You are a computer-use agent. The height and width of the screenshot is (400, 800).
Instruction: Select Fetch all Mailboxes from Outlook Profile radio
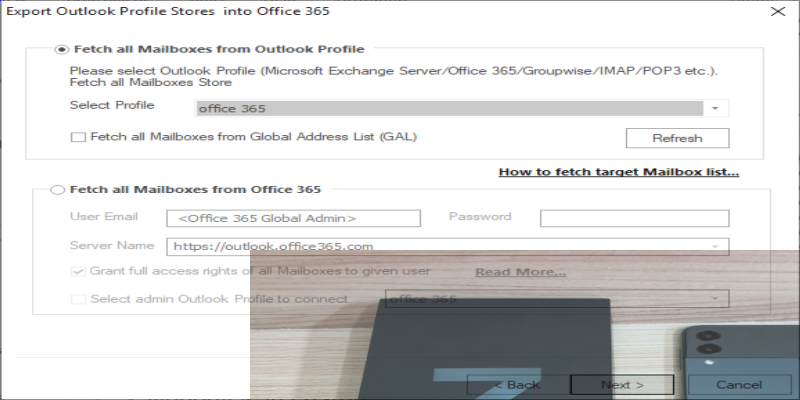coord(61,49)
